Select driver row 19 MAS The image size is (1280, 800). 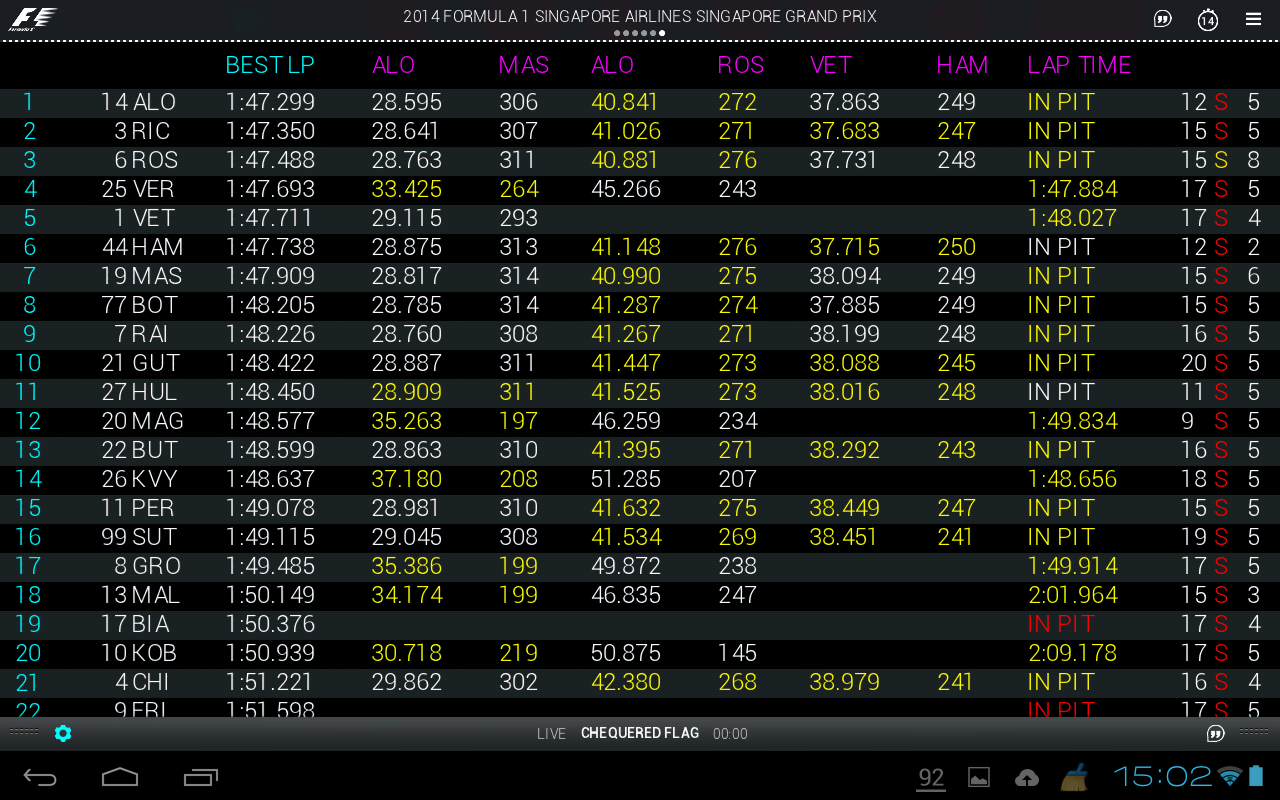tap(640, 276)
